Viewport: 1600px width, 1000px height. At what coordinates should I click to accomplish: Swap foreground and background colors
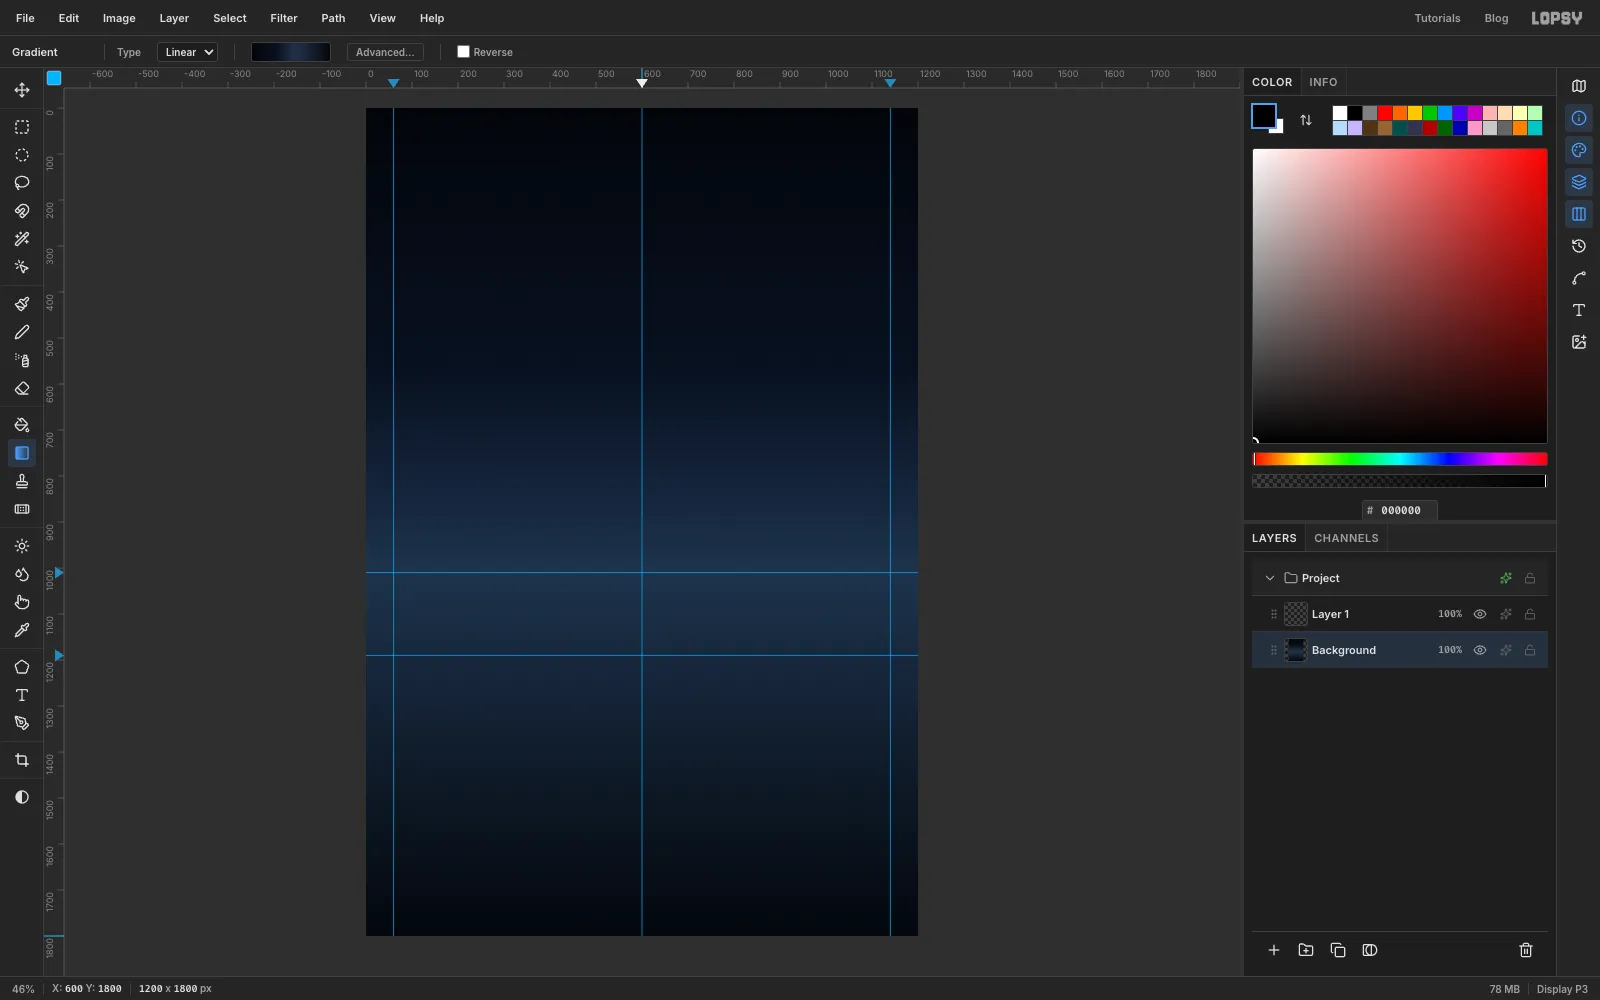coord(1306,120)
